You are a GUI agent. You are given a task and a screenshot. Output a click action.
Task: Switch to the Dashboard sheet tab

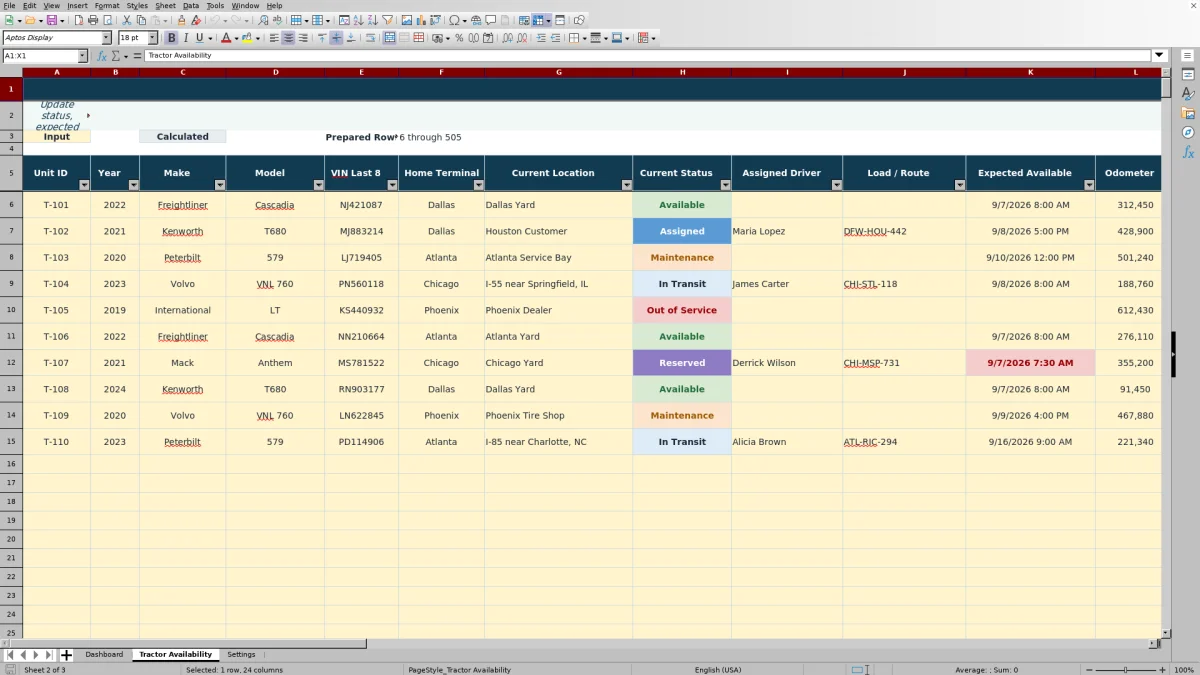tap(104, 655)
